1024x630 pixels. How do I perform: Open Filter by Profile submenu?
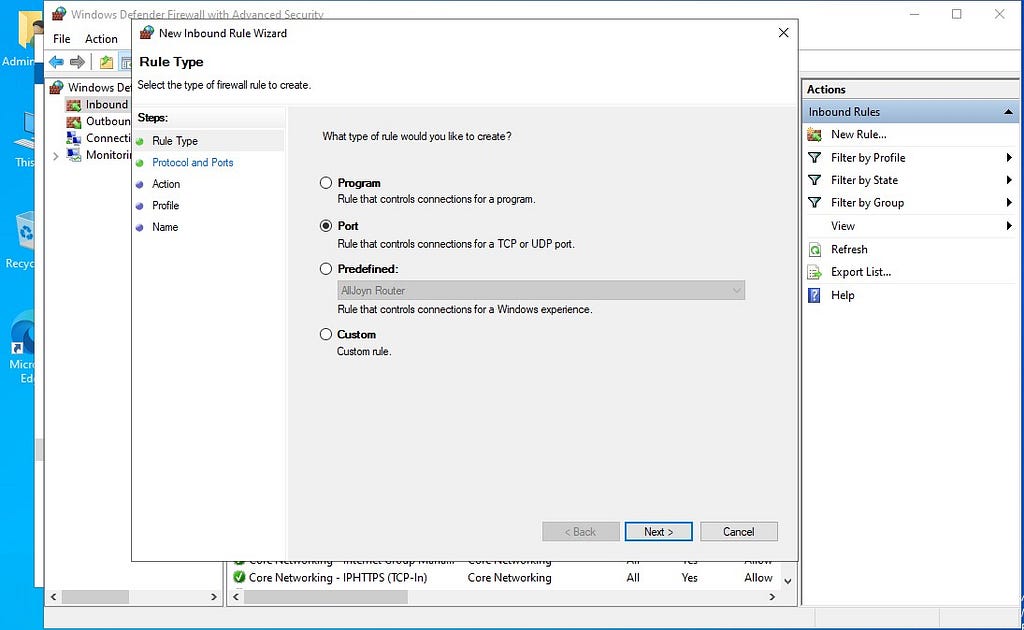[868, 158]
